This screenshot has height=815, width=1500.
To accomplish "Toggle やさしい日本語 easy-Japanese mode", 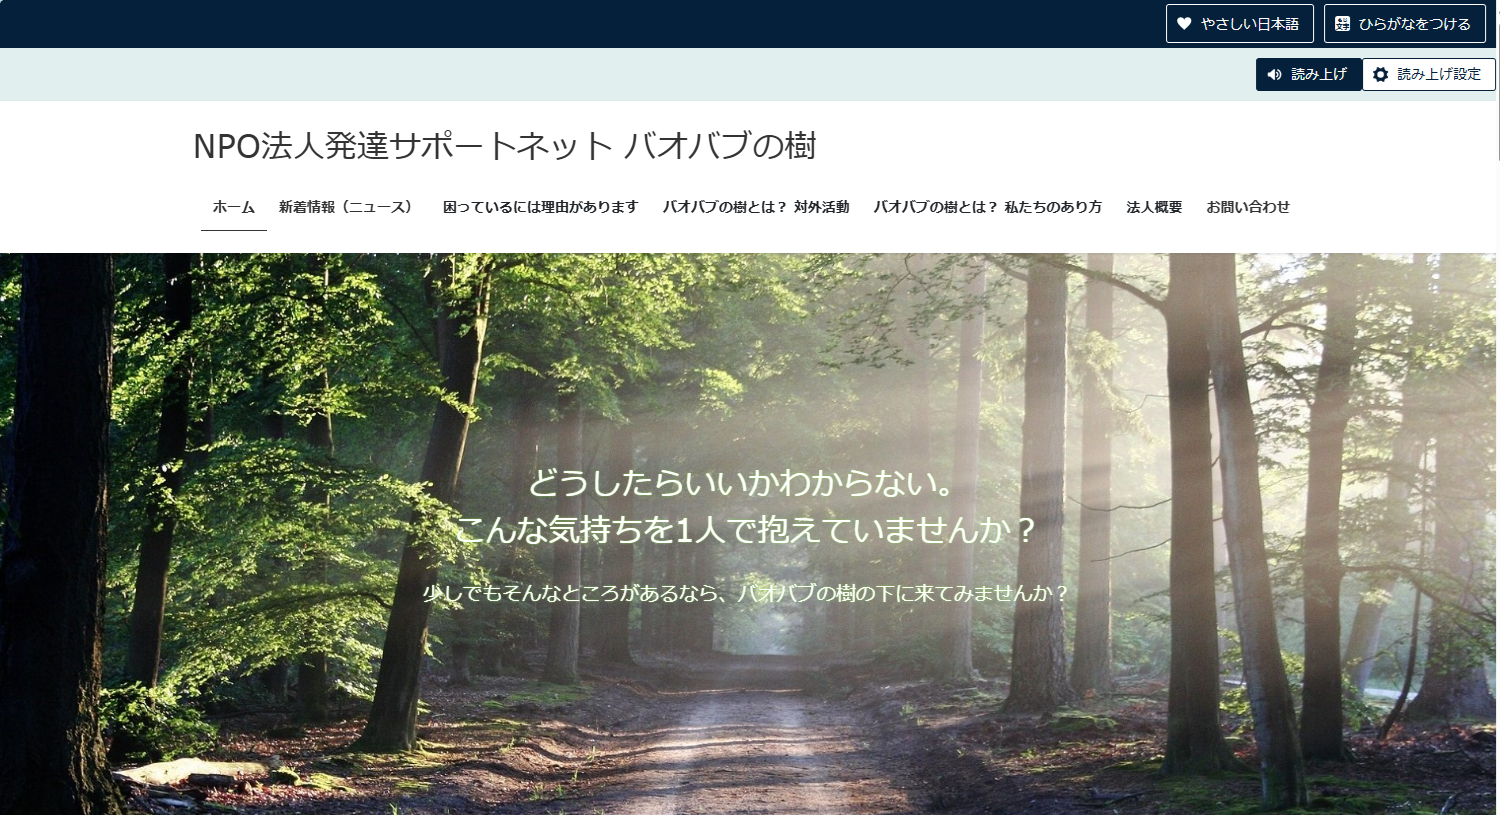I will click(x=1240, y=23).
